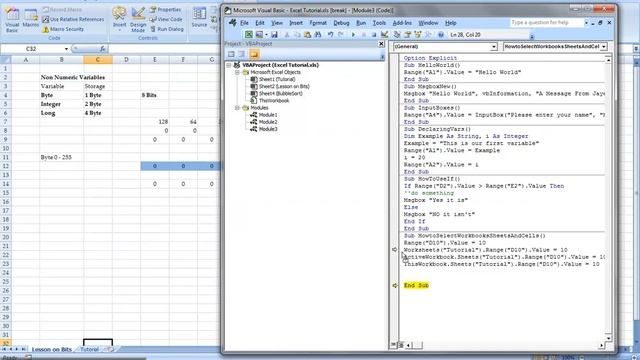Select ThisWorkbook in project tree
The image size is (640, 360).
point(274,100)
